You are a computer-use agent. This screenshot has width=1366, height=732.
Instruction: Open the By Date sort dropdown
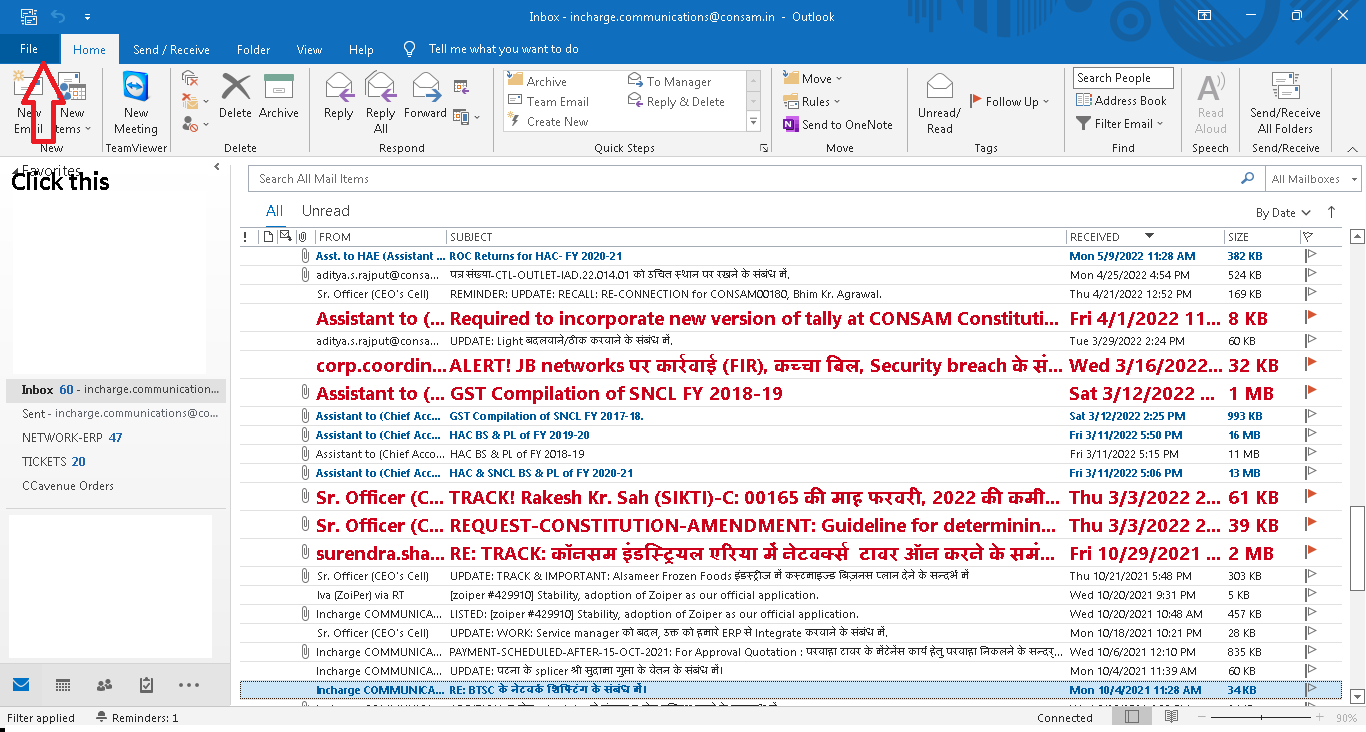[1283, 213]
